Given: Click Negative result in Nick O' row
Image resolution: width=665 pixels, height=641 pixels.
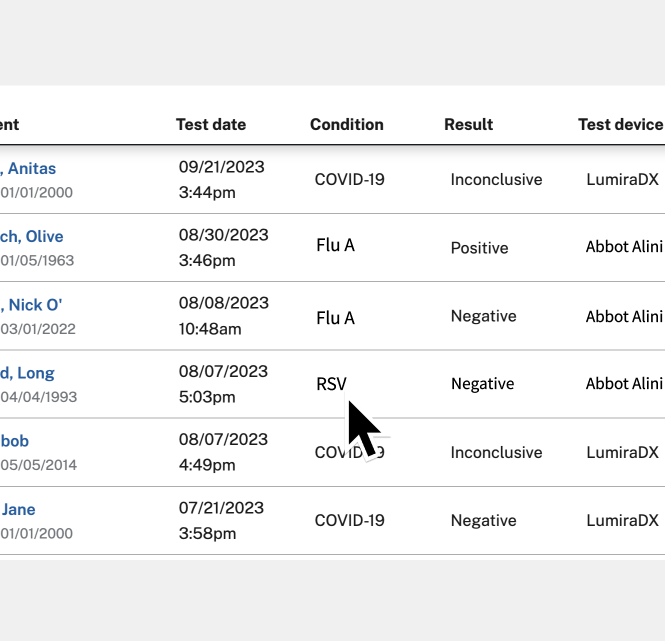Looking at the screenshot, I should coord(483,316).
